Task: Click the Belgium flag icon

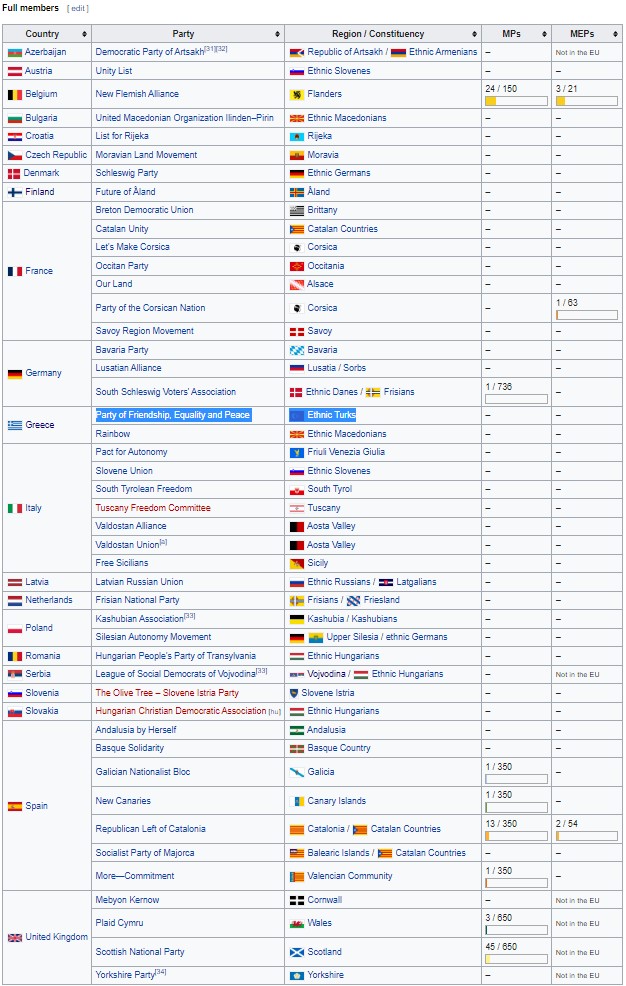Action: pos(14,95)
